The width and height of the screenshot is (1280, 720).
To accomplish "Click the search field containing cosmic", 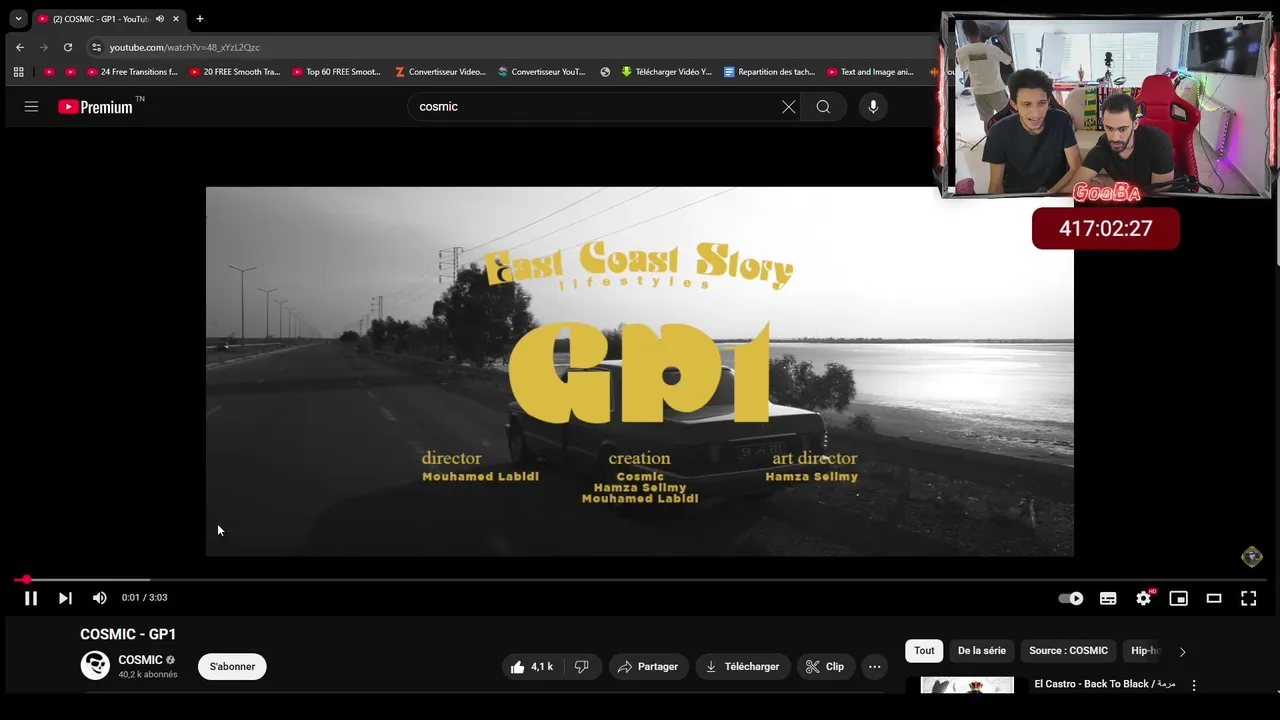I will point(595,107).
